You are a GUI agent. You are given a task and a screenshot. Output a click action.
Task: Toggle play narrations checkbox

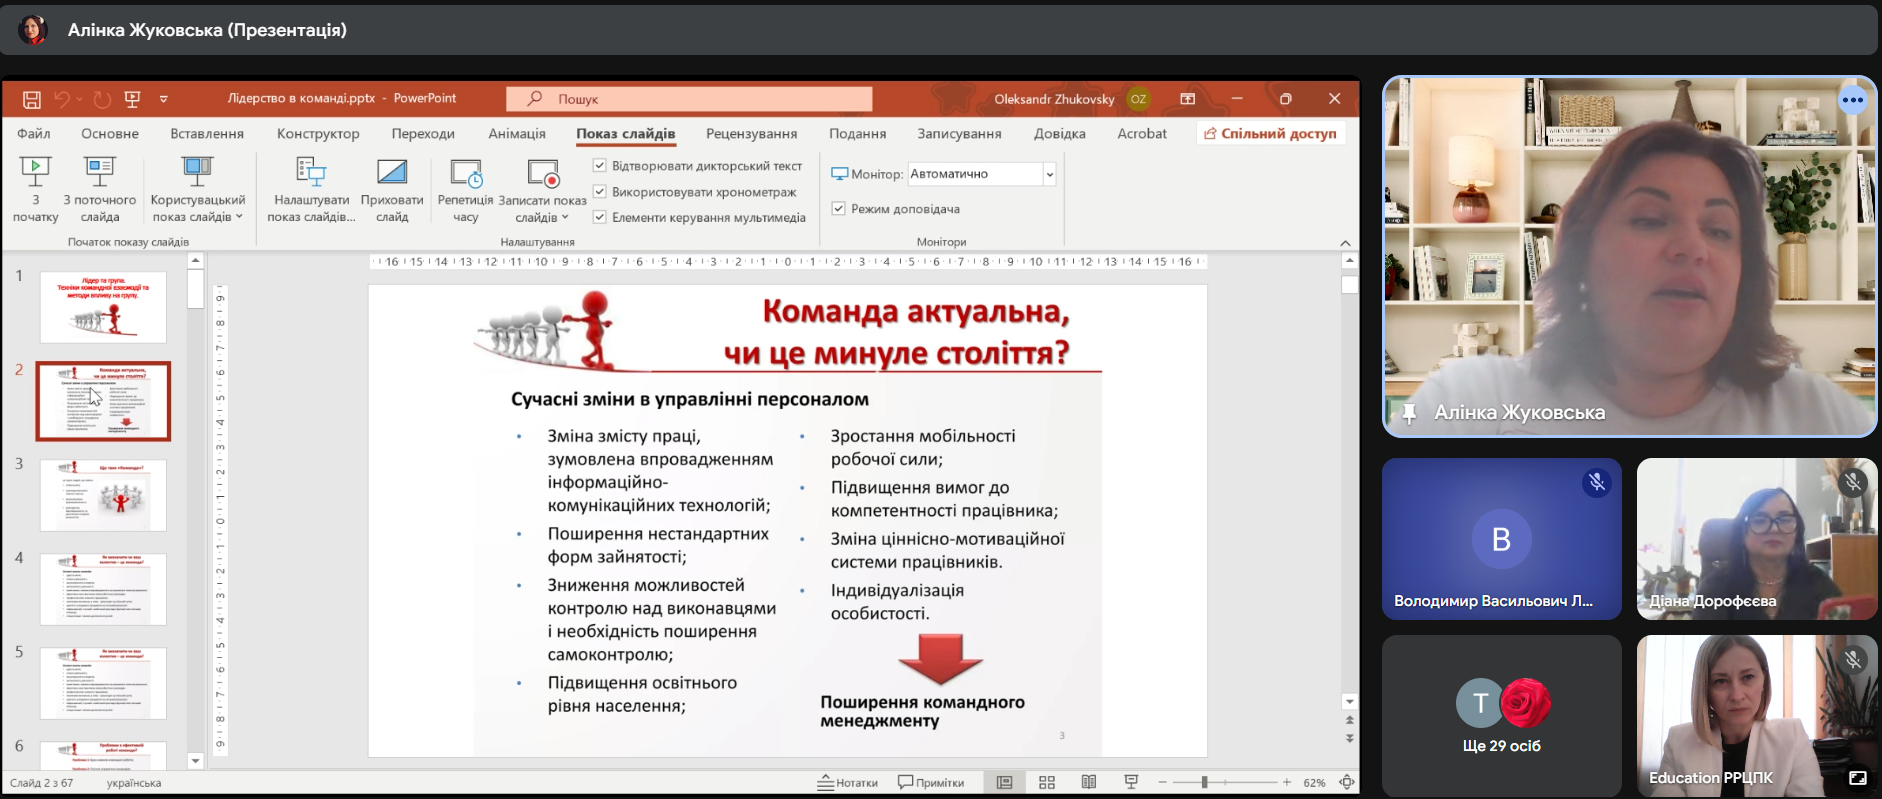click(600, 166)
